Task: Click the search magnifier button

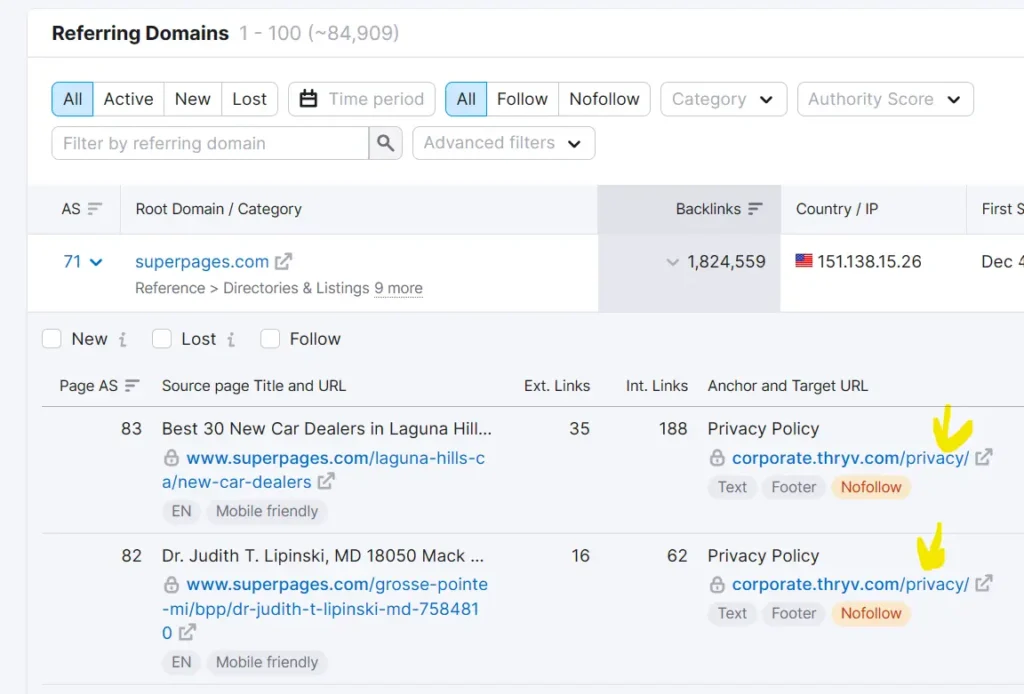Action: coord(385,143)
